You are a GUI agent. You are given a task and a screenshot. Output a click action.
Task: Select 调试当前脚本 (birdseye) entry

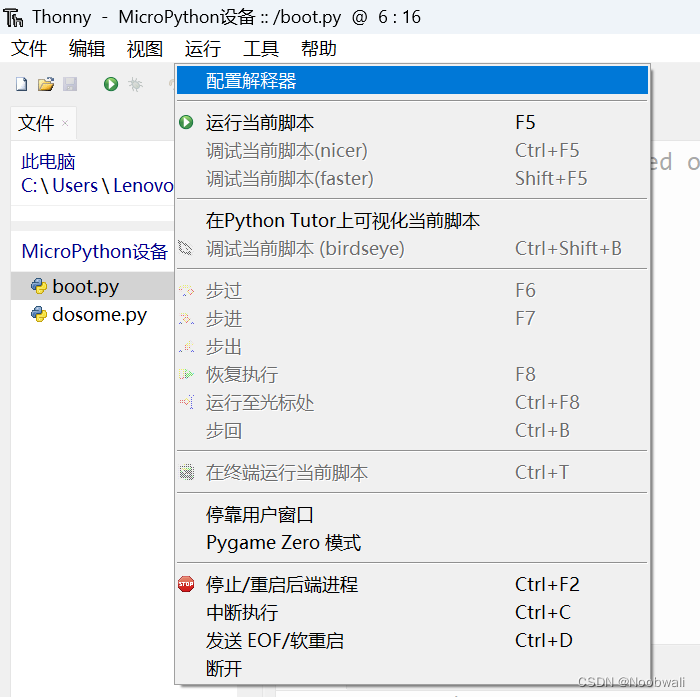(x=412, y=249)
